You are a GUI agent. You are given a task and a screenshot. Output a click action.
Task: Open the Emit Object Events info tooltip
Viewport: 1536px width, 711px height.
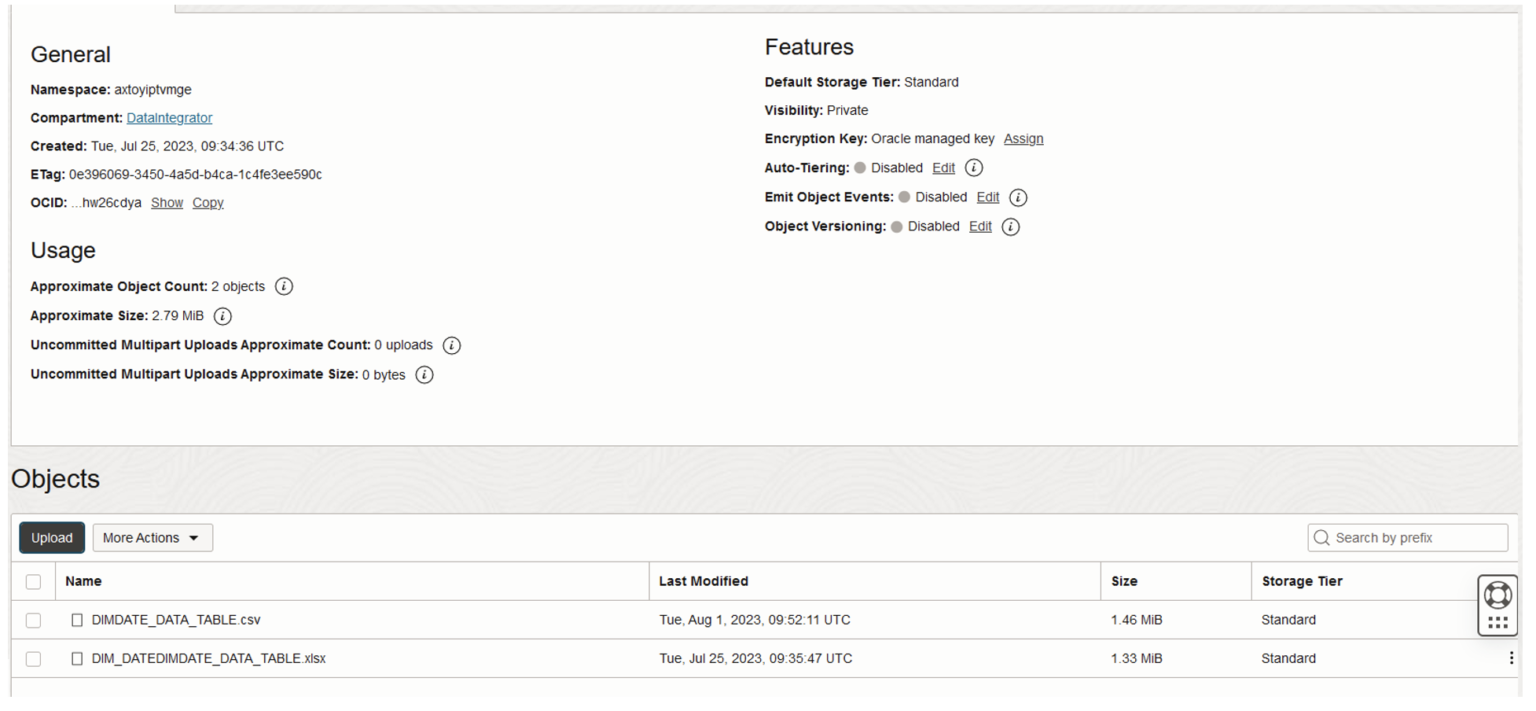click(1017, 197)
